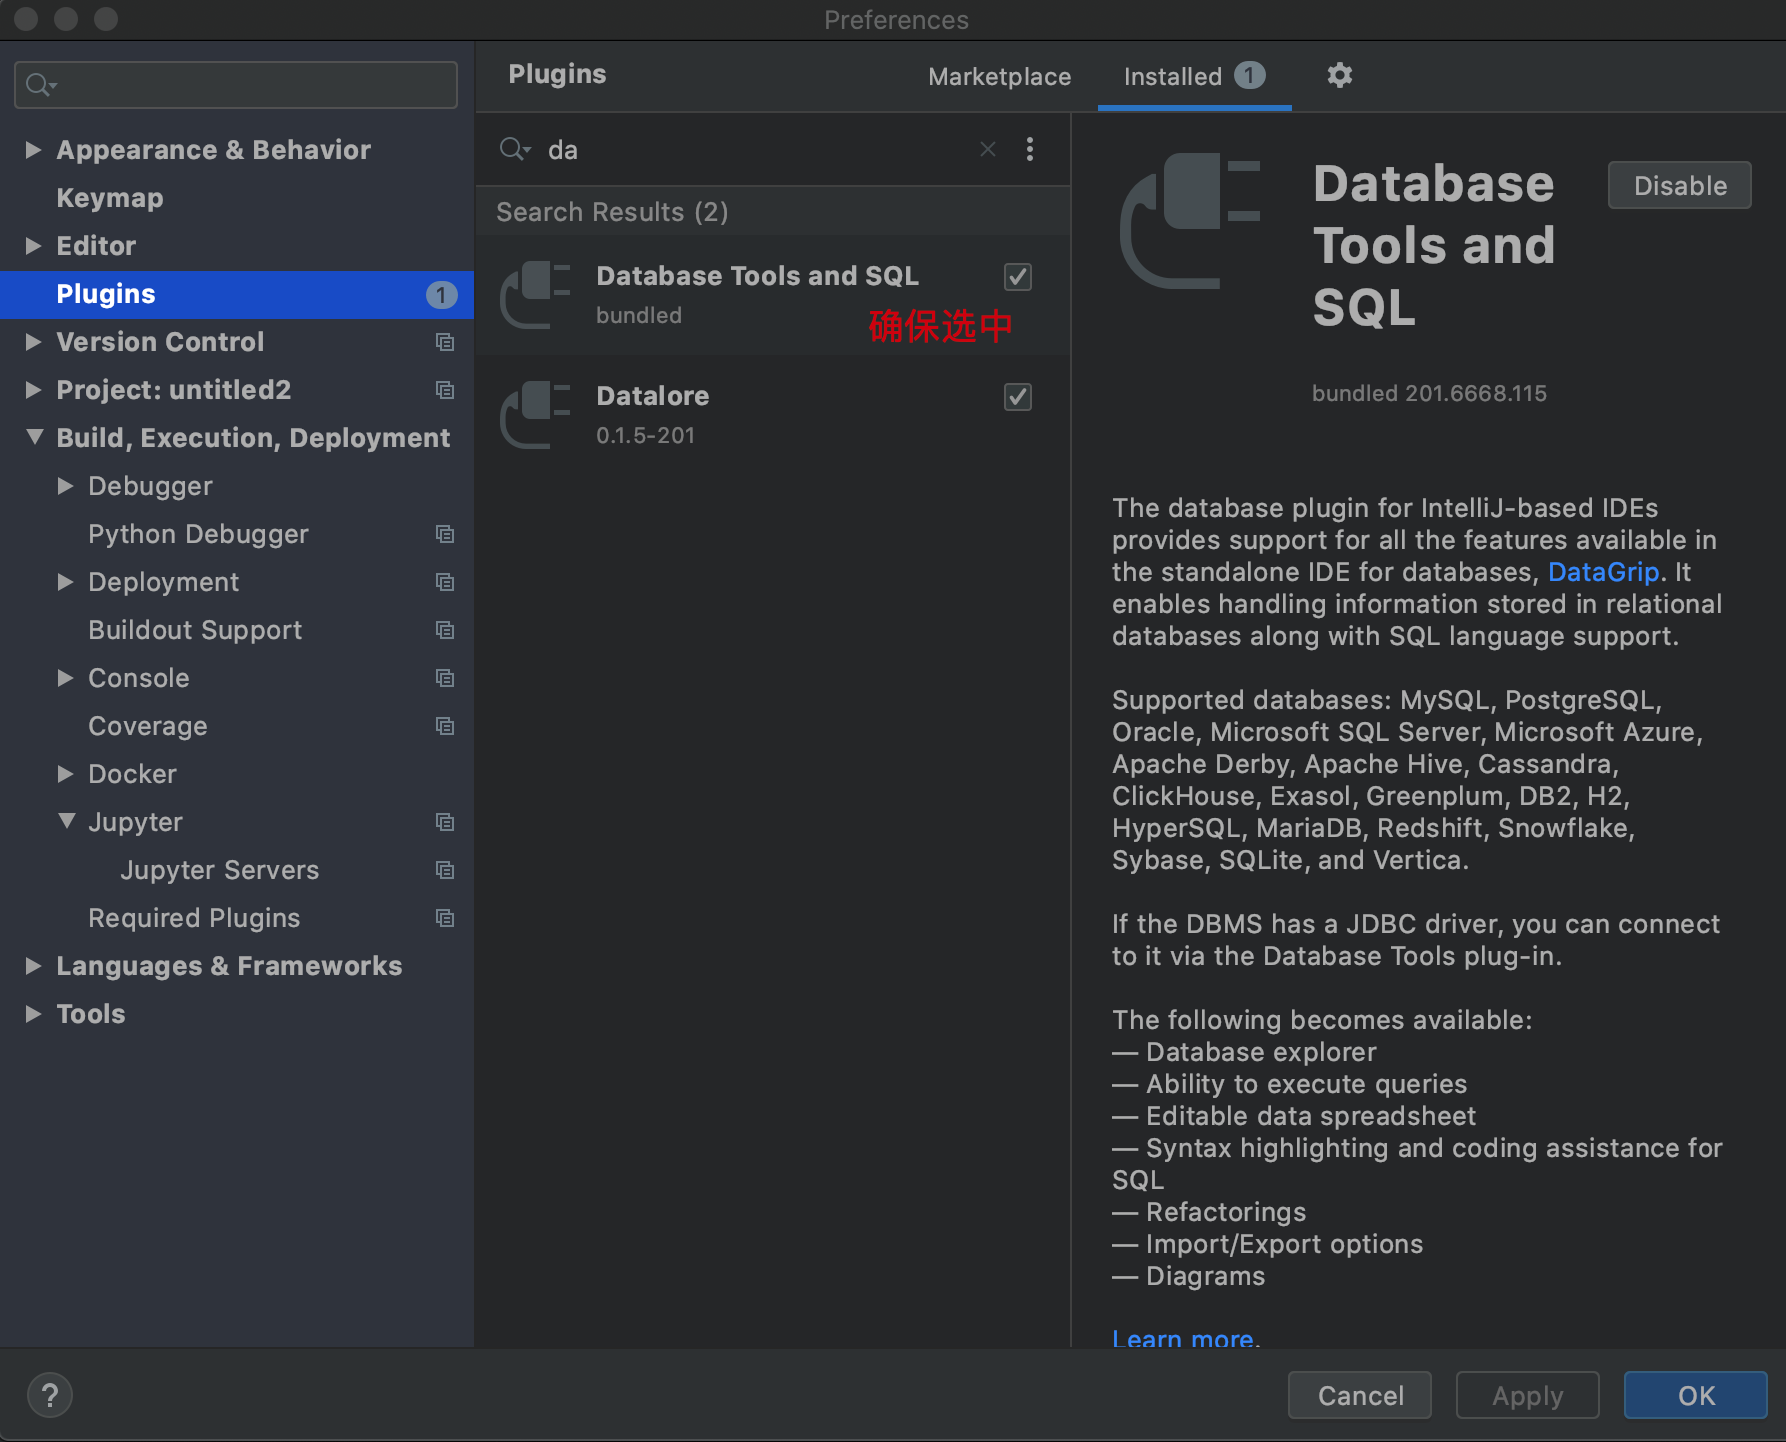Click the Installed tab update badge
Screen dimensions: 1786x1442
(x=1249, y=75)
